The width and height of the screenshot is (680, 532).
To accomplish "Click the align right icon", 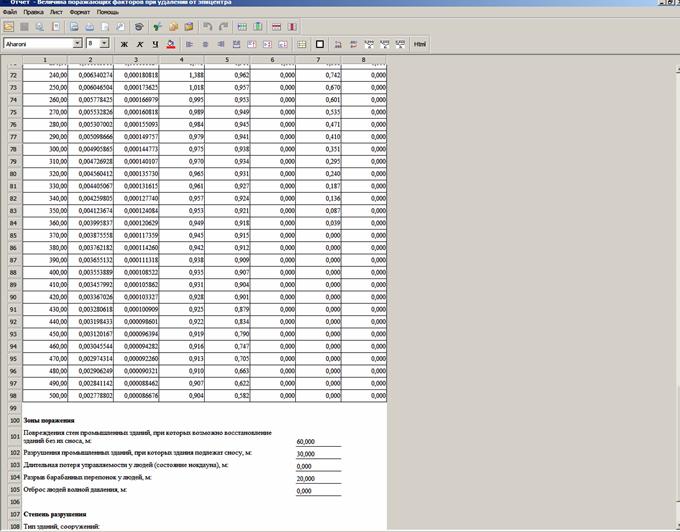I will pyautogui.click(x=222, y=44).
